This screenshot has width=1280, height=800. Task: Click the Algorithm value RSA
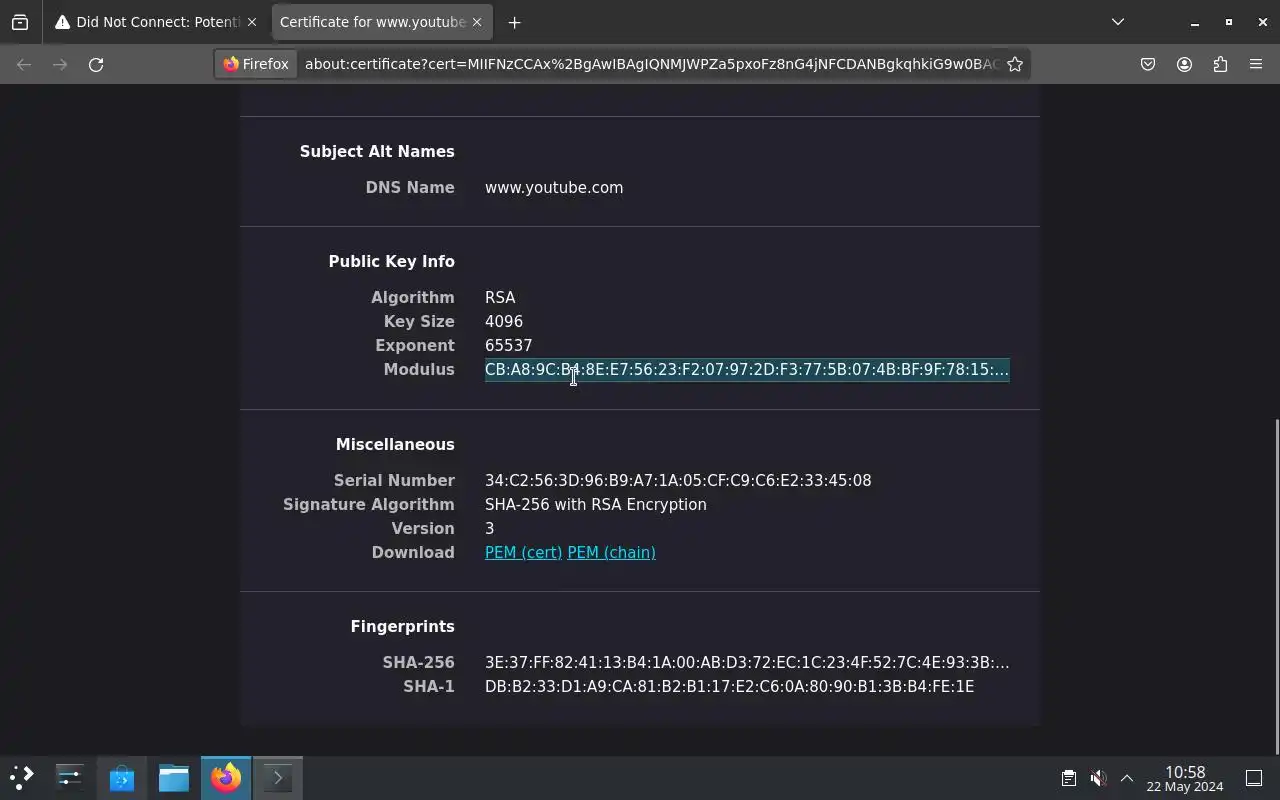tap(500, 297)
